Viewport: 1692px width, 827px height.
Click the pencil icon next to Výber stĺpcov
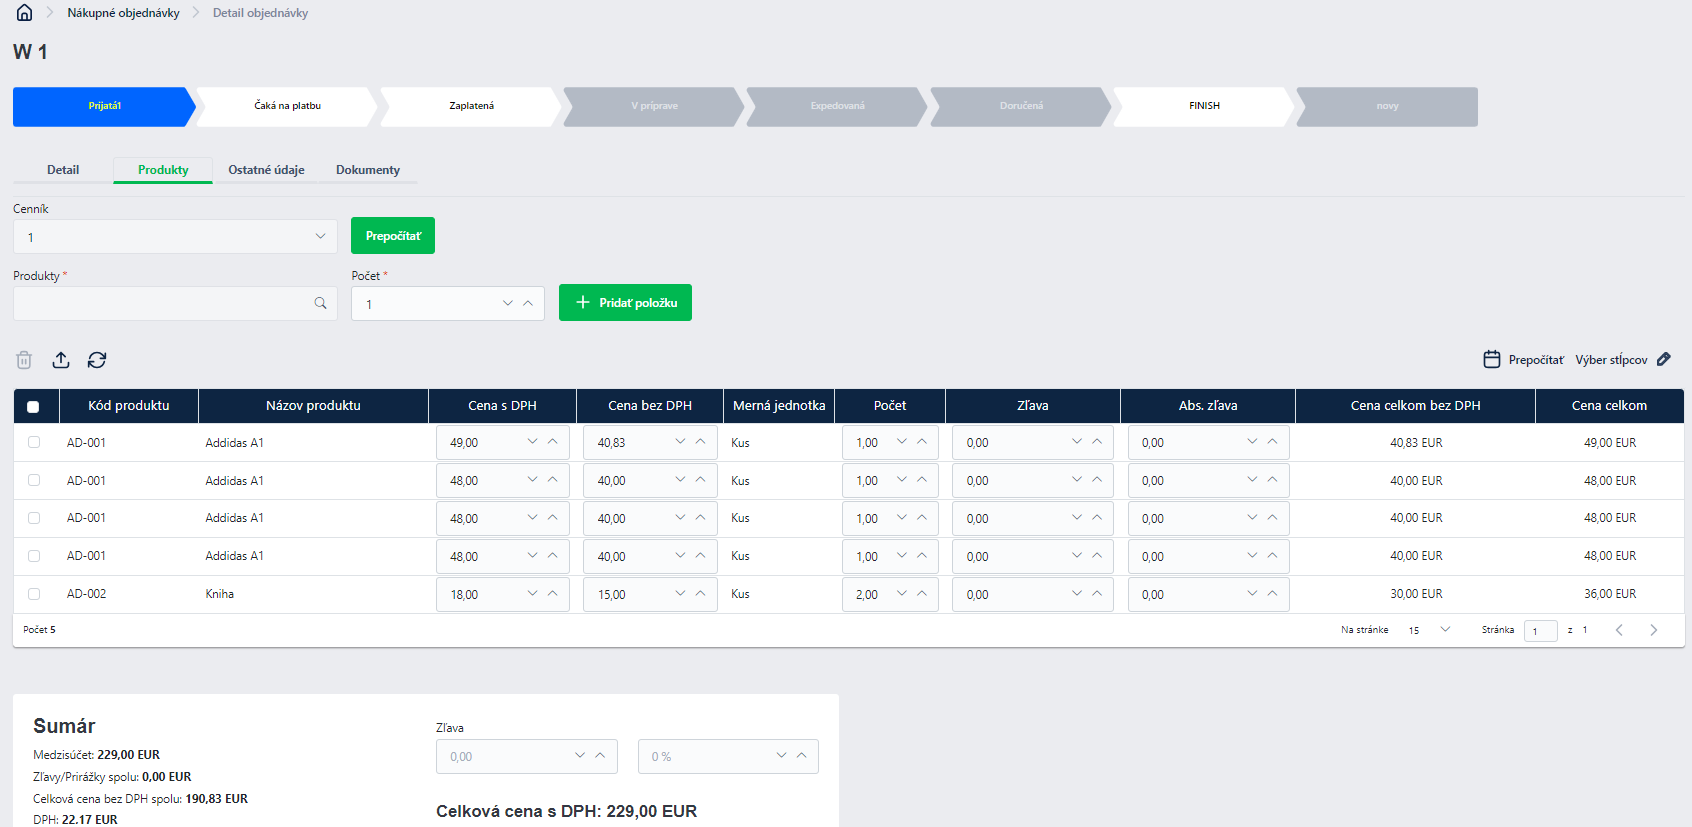point(1664,359)
